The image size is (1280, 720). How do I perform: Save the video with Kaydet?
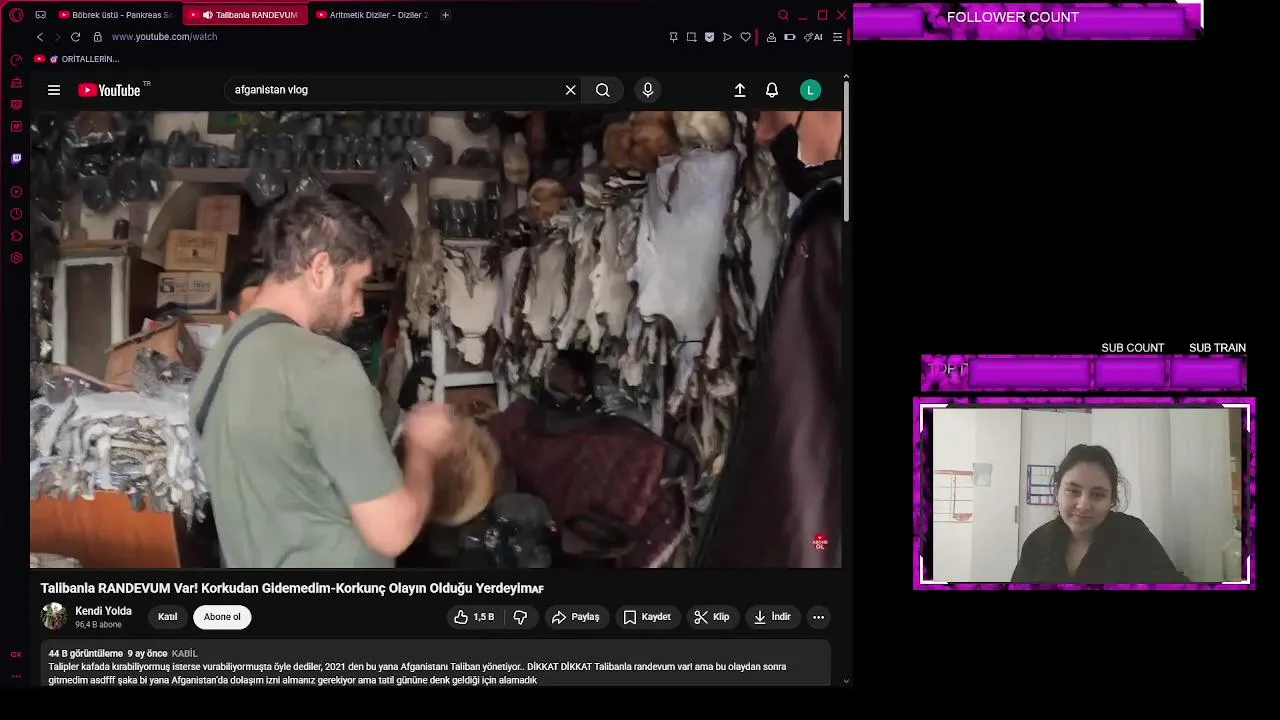pyautogui.click(x=647, y=617)
